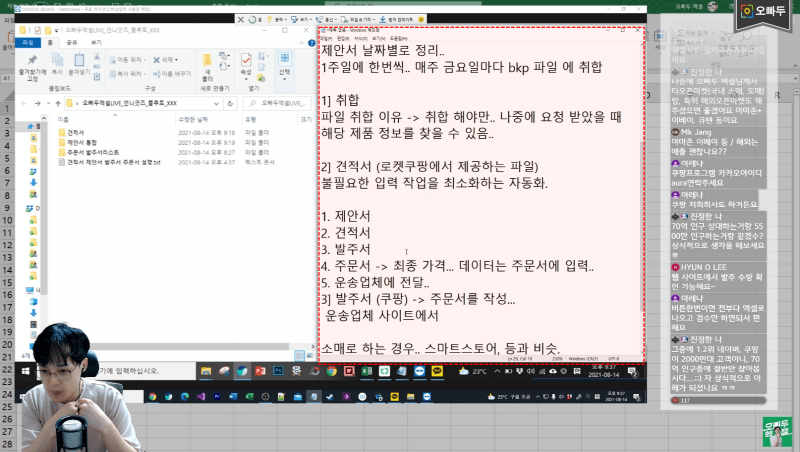Image resolution: width=800 pixels, height=452 pixels.
Task: Click the Excel Name Box showing A1
Action: tap(7, 78)
